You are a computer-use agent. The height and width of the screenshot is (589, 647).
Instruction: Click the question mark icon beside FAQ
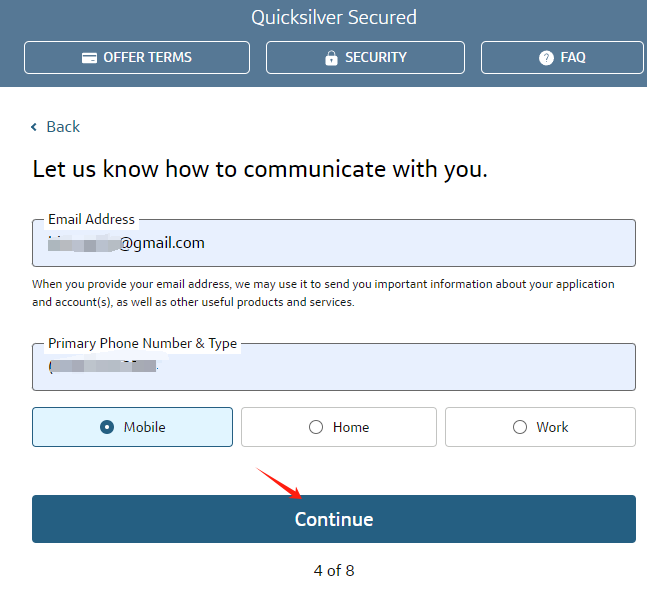point(546,58)
